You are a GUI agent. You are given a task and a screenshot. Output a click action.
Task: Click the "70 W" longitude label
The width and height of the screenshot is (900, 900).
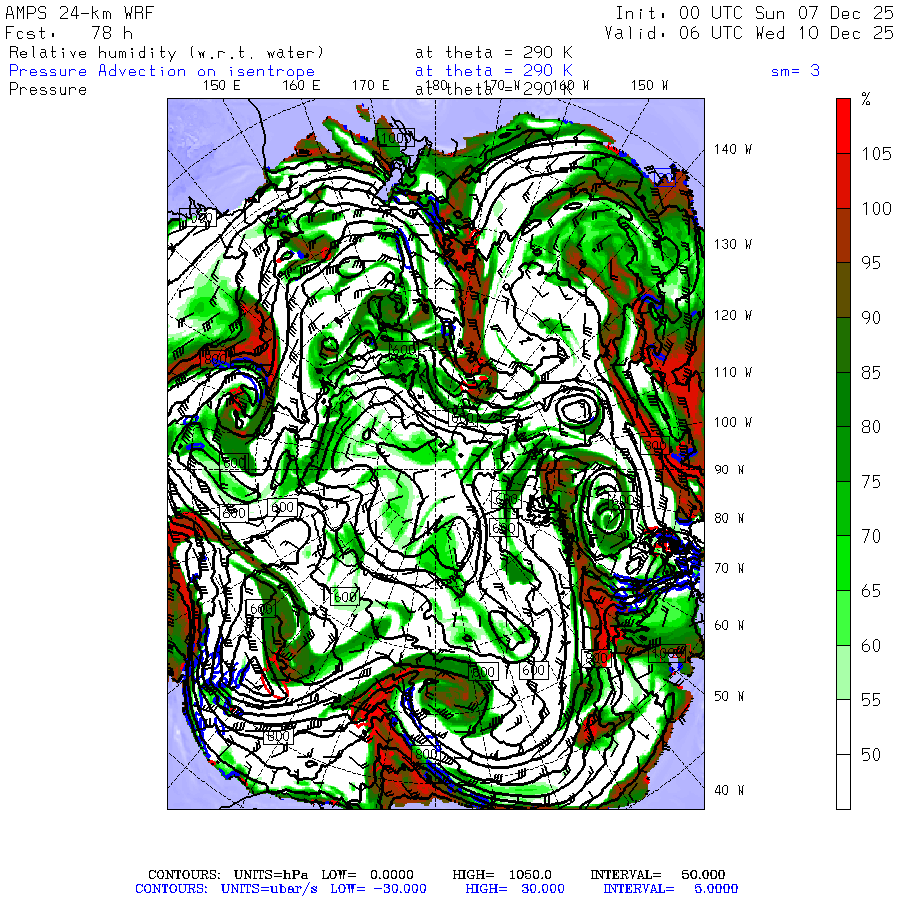click(x=729, y=568)
